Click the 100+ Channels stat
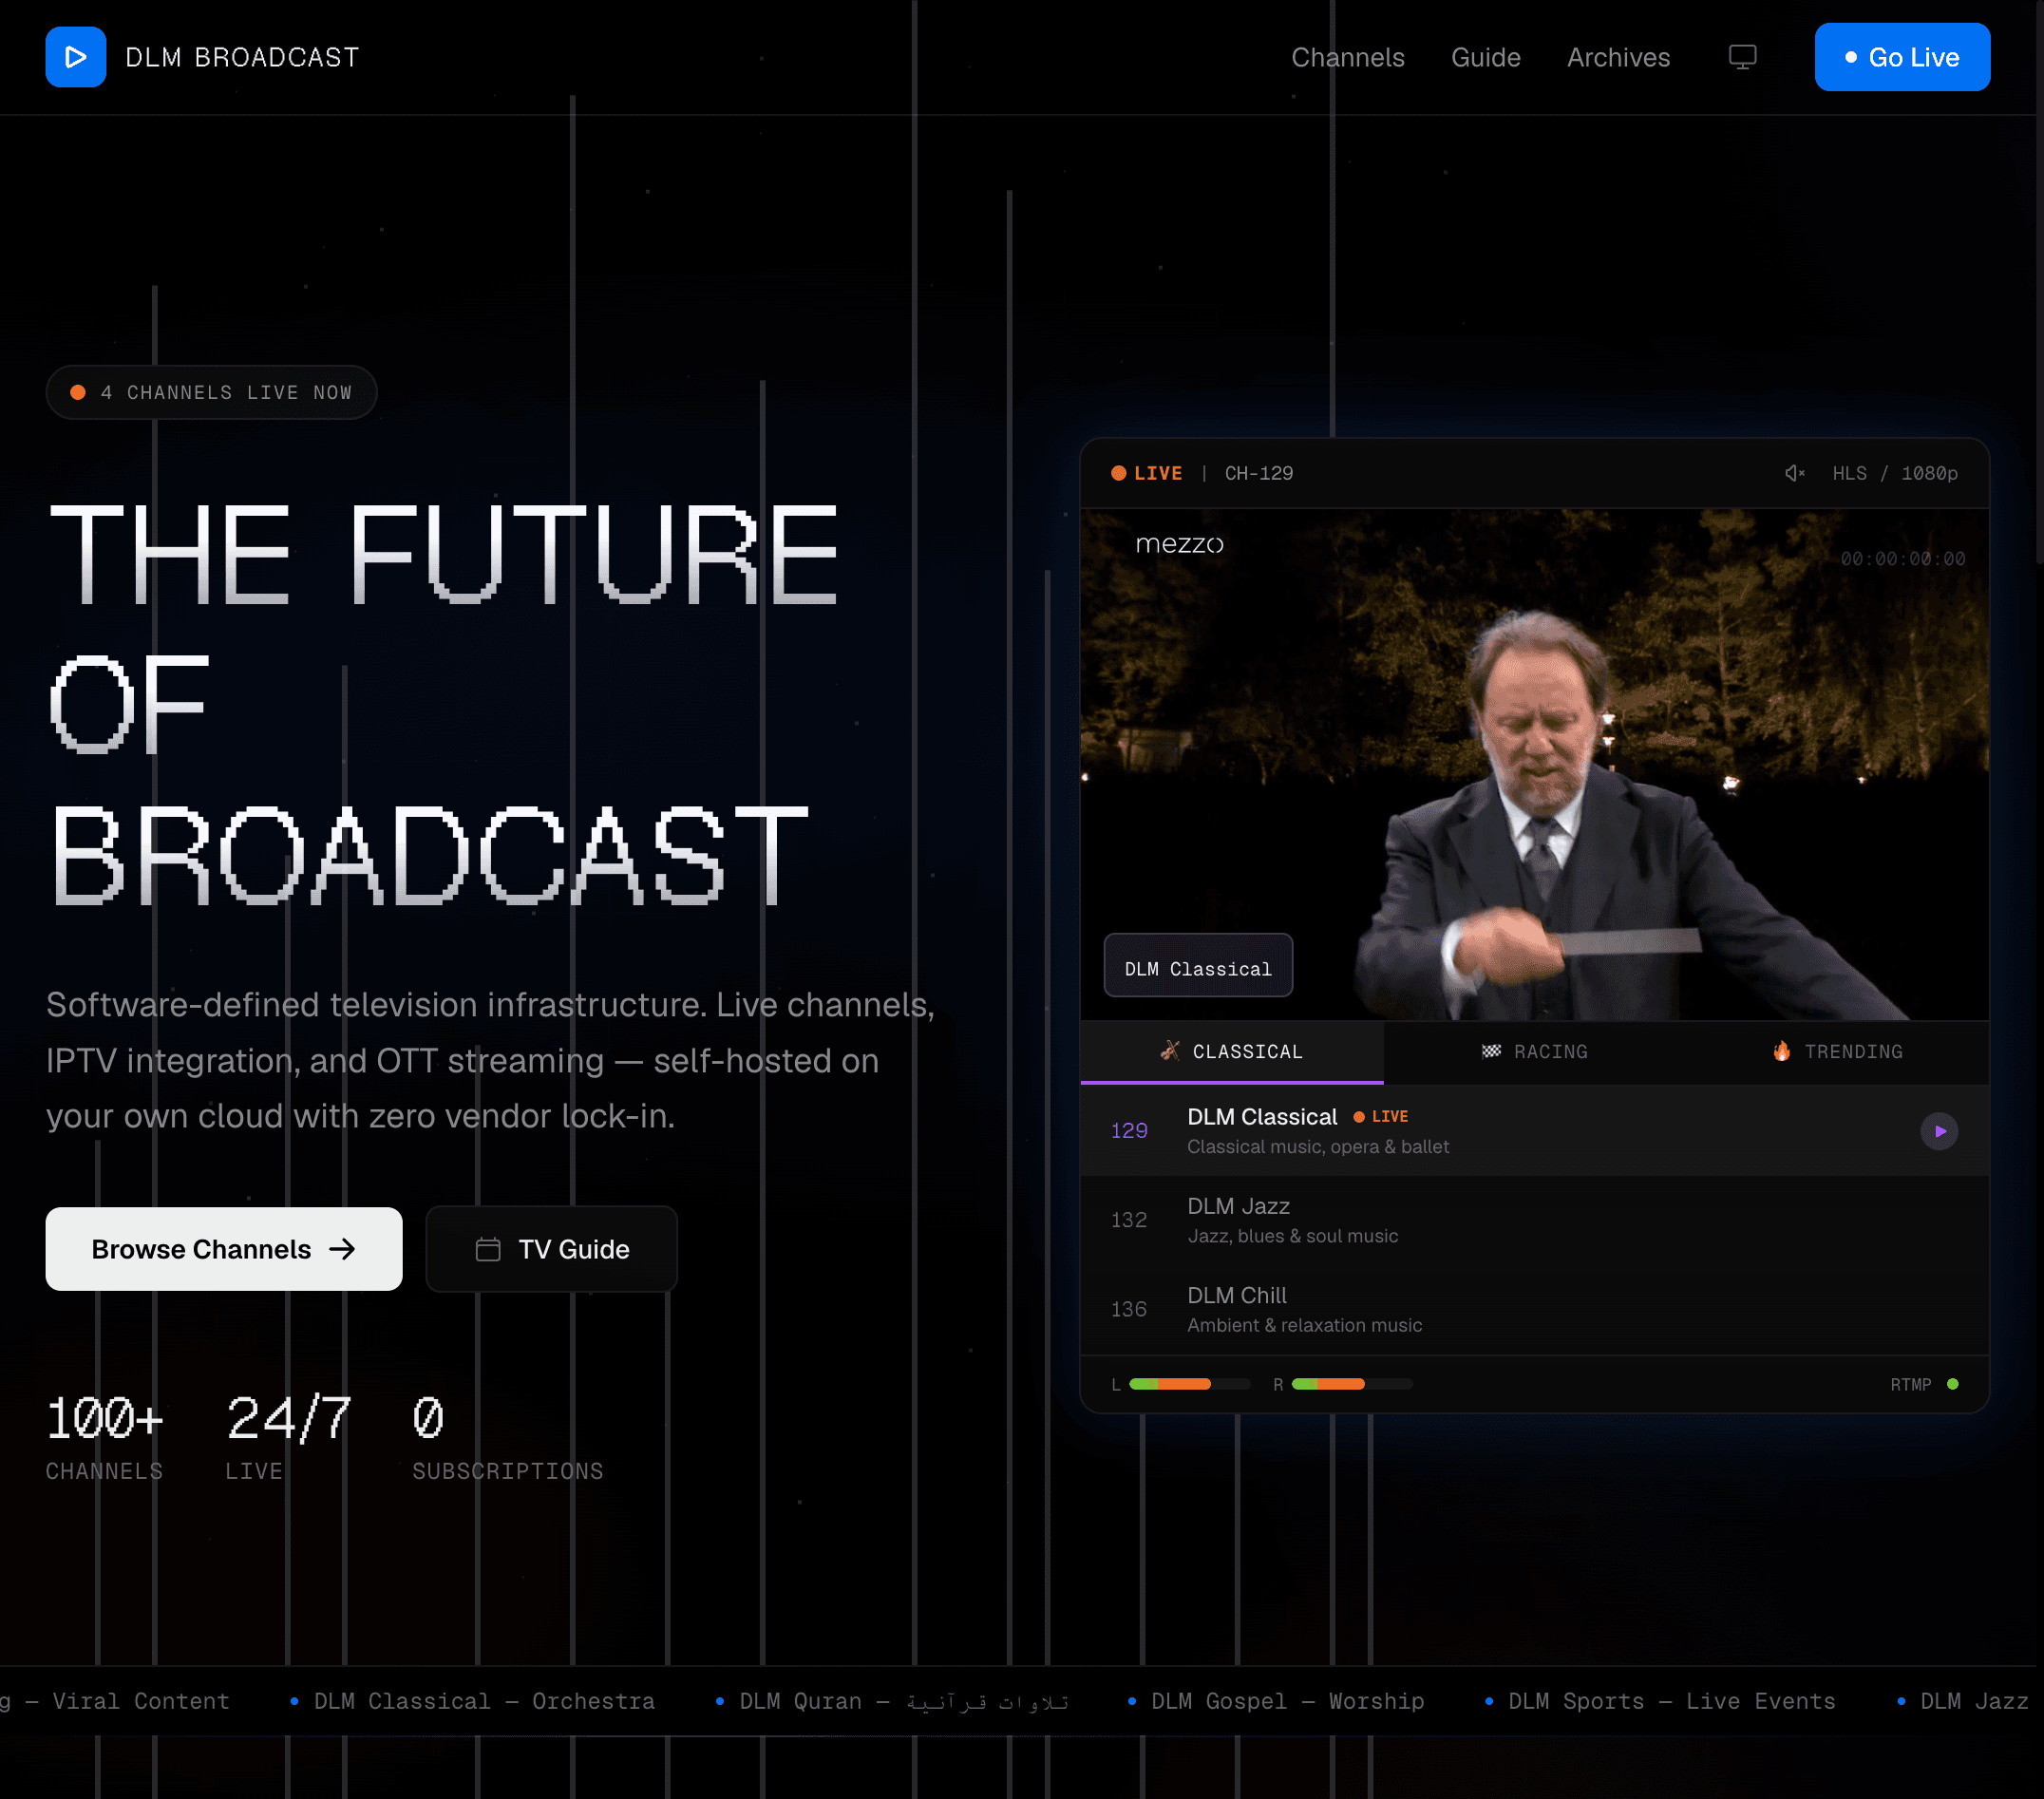Screen dimensions: 2044x1799 (105, 1437)
